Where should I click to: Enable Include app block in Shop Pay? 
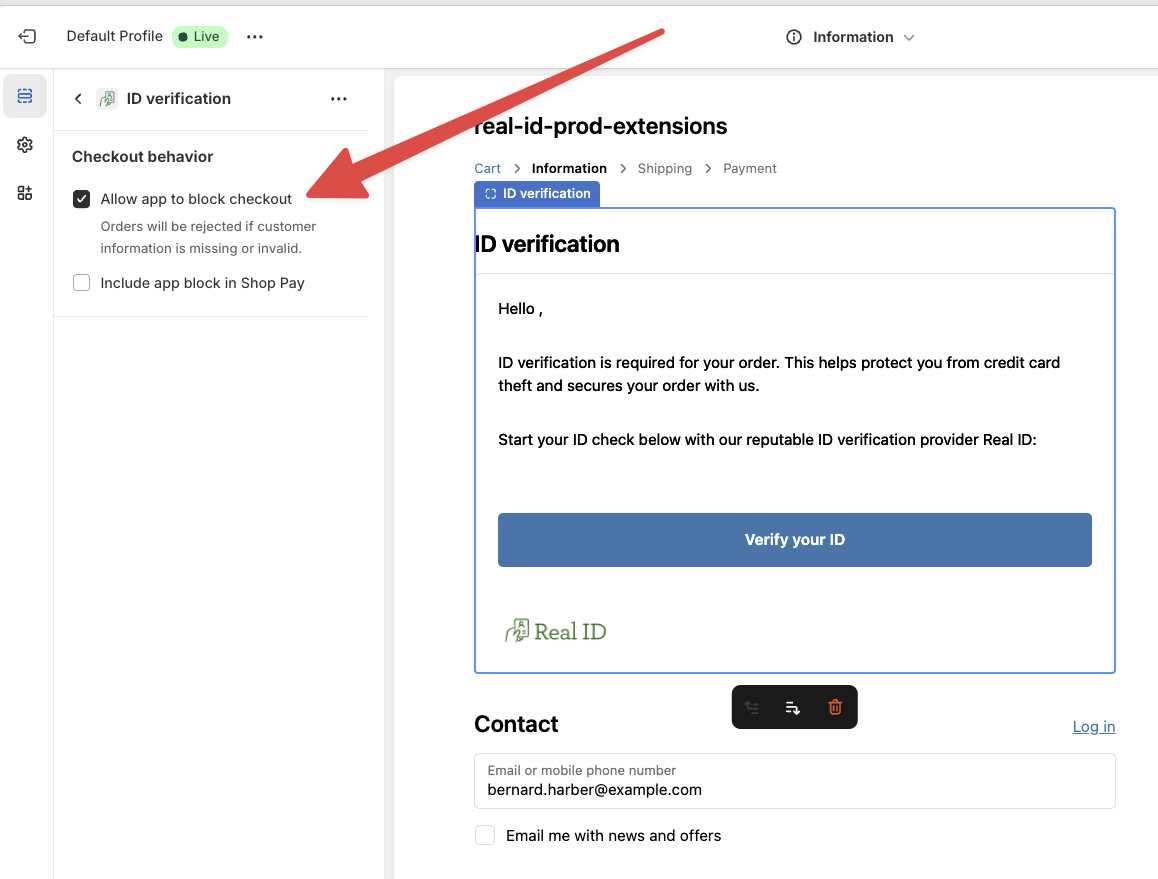click(x=81, y=283)
